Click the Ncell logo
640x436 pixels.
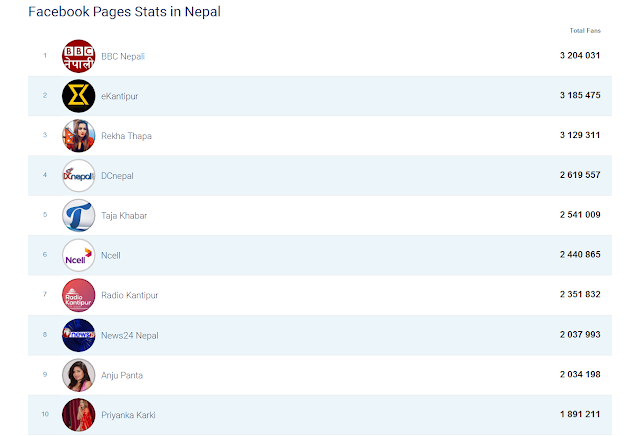point(78,255)
